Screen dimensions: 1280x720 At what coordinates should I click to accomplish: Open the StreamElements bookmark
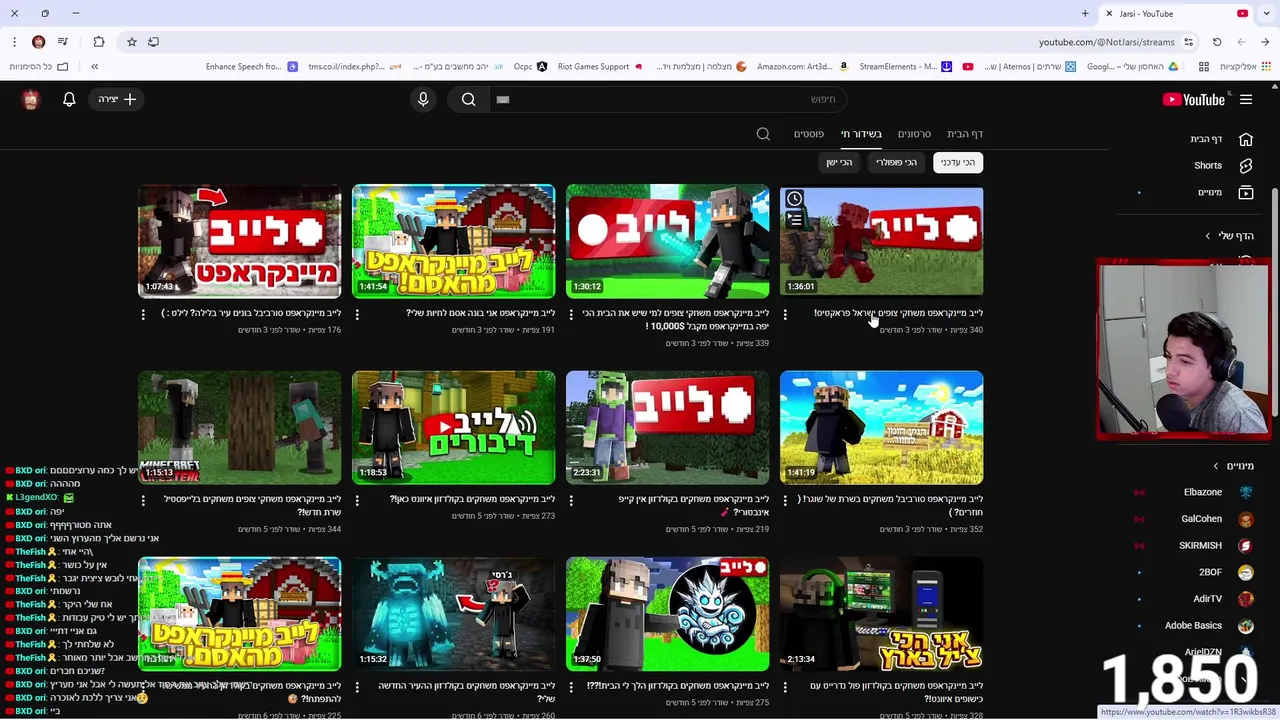905,67
